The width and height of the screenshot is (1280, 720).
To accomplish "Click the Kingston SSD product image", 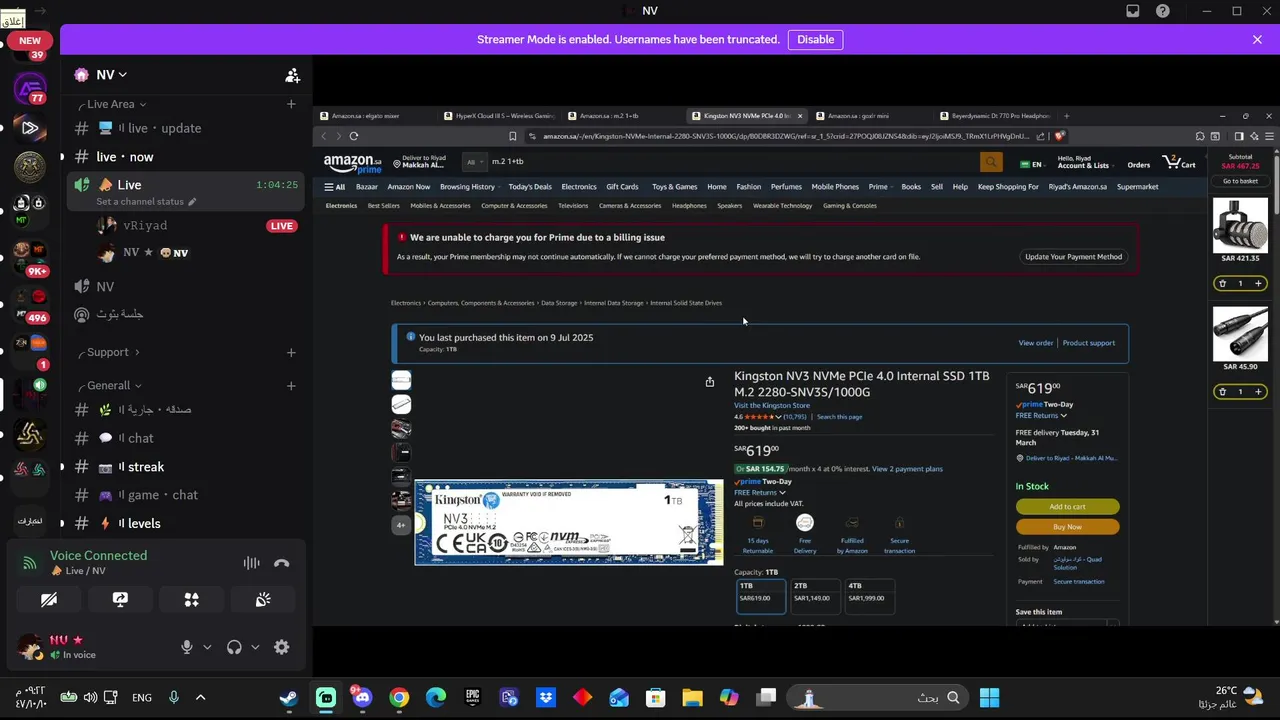I will tap(569, 523).
